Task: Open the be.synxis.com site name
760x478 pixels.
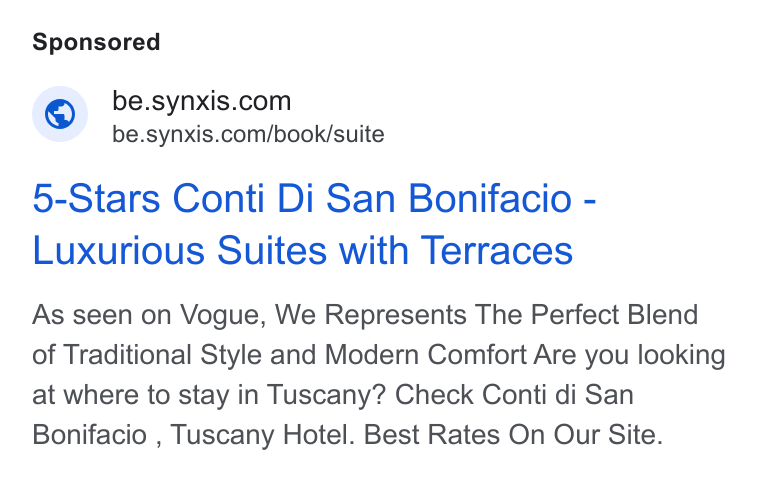Action: [x=202, y=101]
